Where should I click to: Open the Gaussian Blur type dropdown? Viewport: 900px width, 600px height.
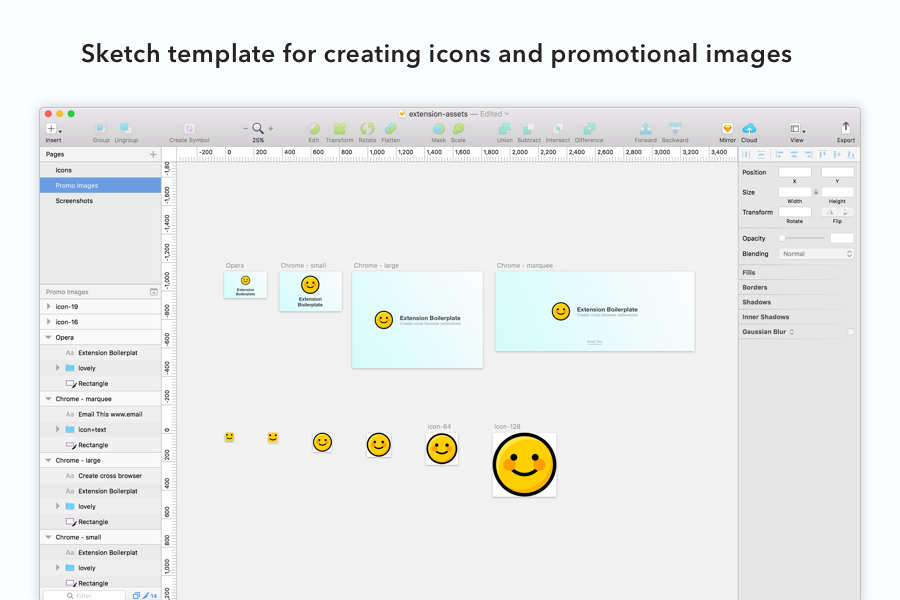(792, 332)
